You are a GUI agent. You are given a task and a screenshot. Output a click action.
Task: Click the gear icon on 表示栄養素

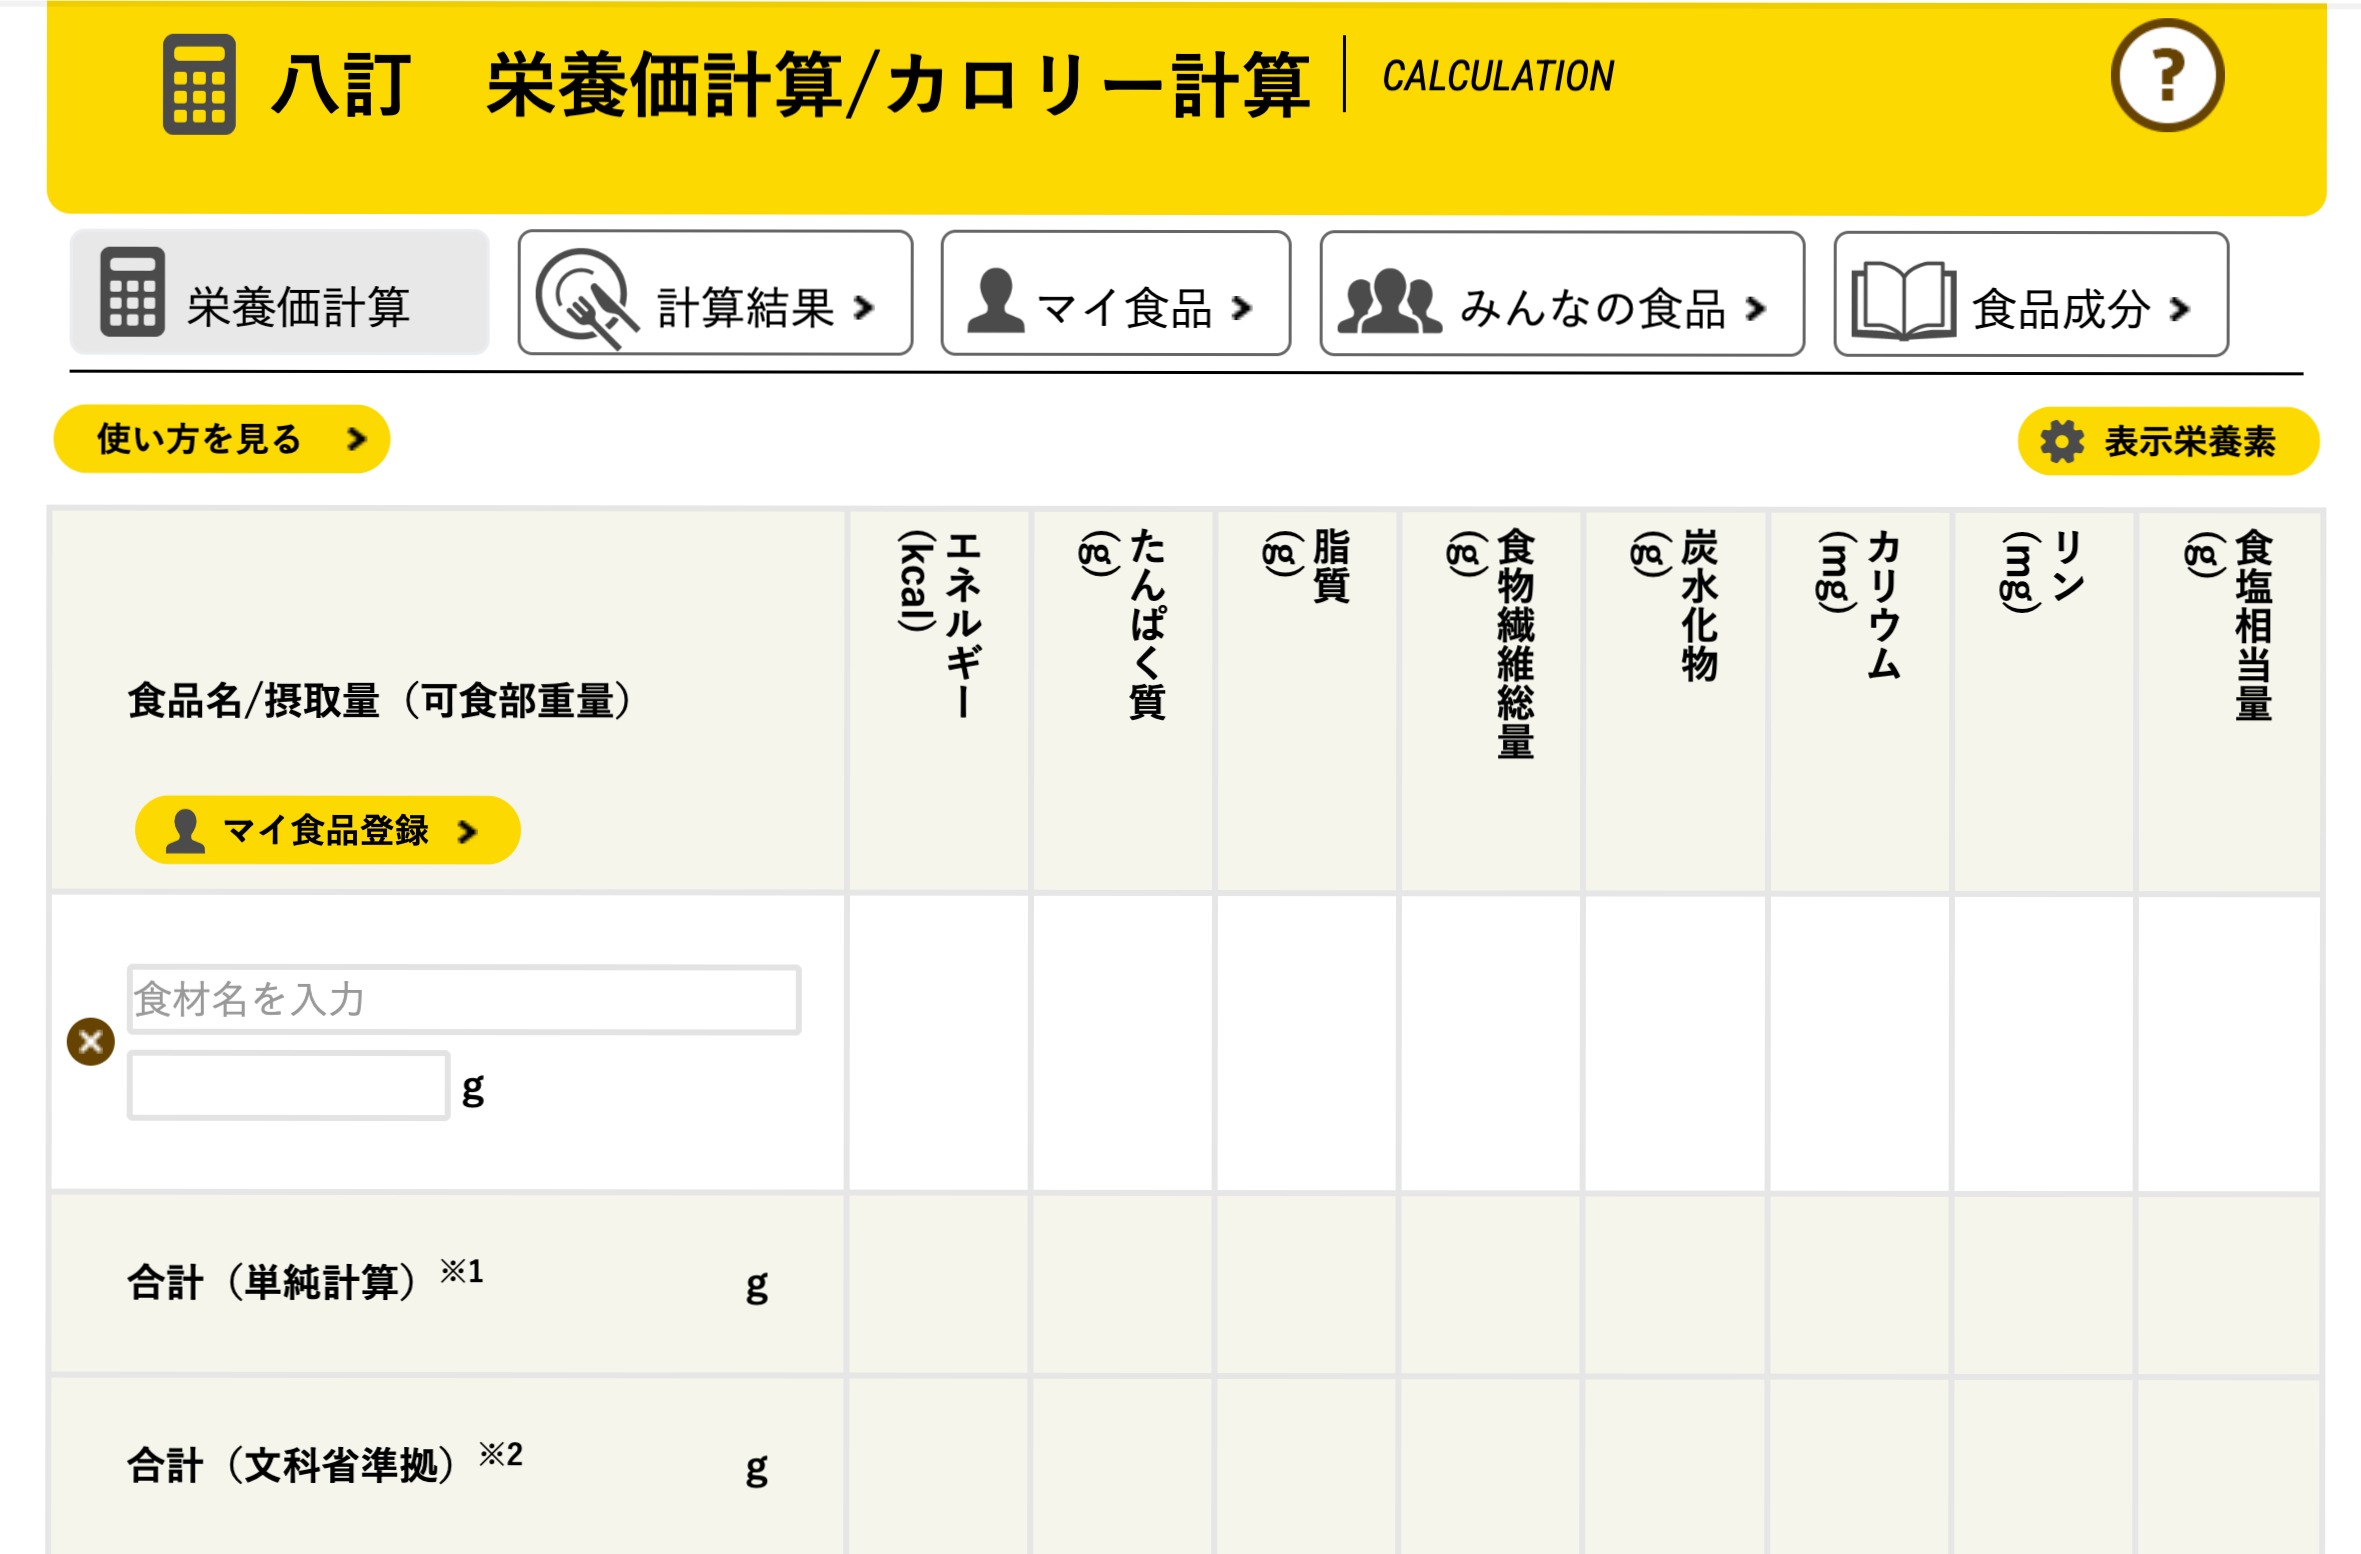point(2062,441)
